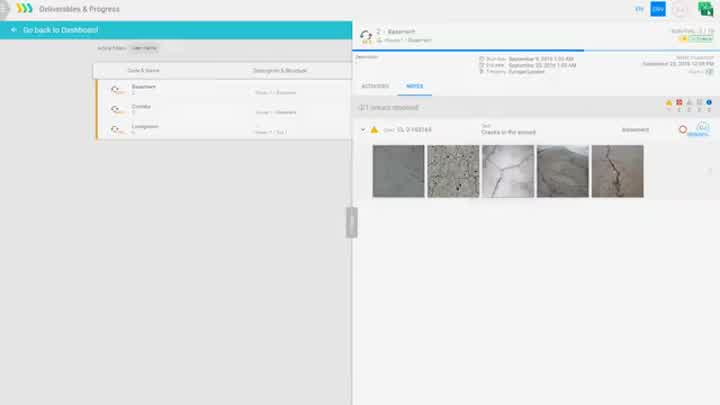Screen dimensions: 720x405
Task: Click the deliverable headset icon in details header
Action: 366,36
